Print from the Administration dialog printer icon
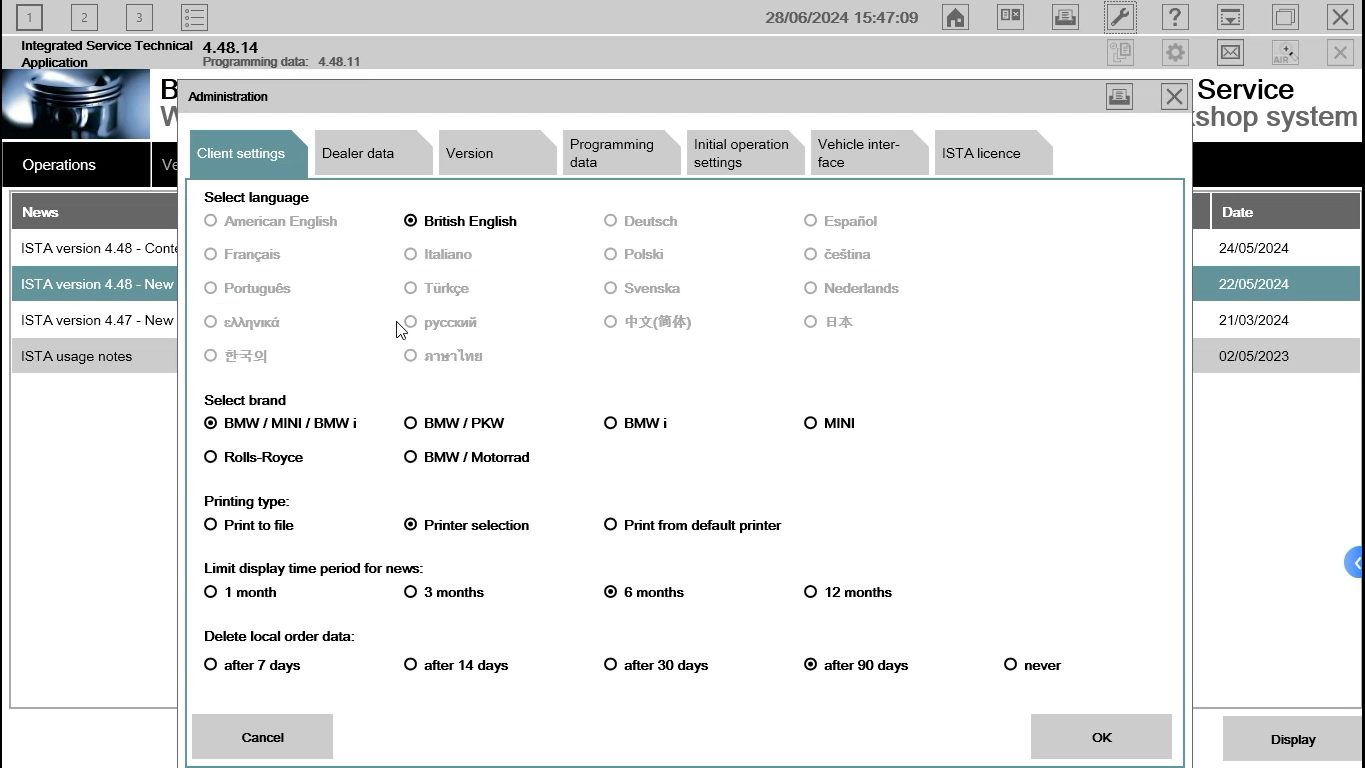The image size is (1365, 768). [1119, 96]
